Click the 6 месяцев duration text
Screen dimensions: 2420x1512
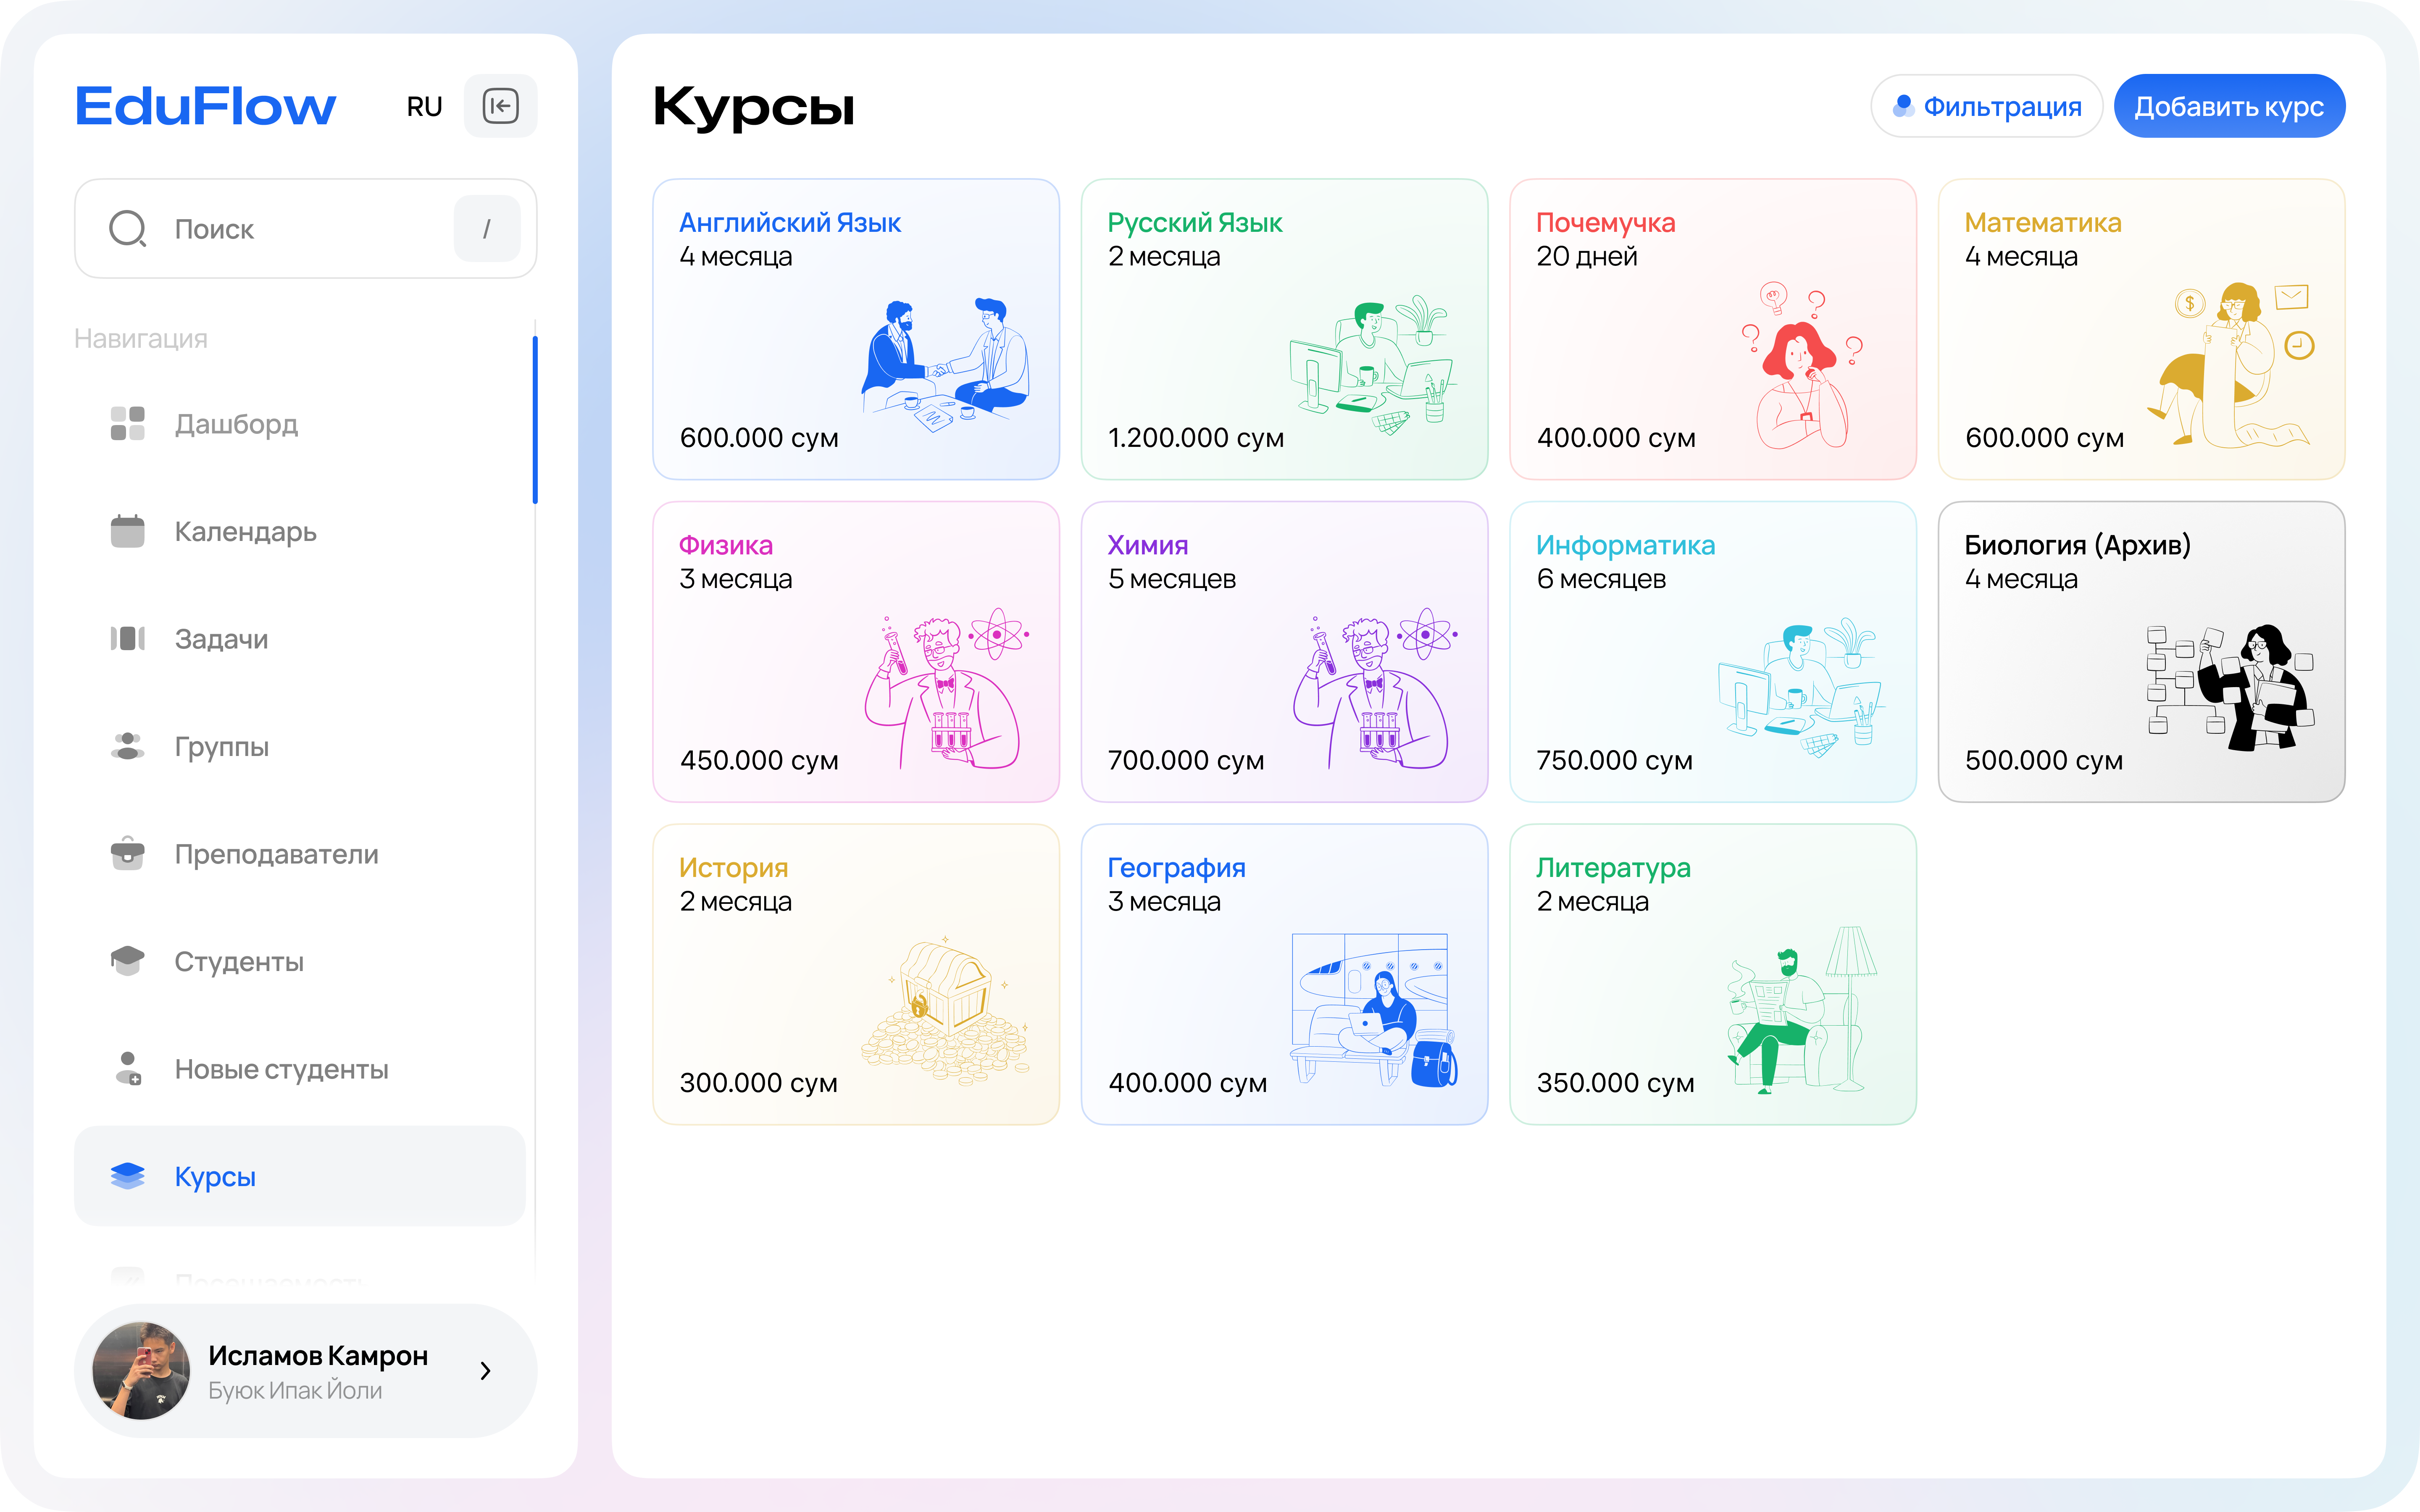tap(1601, 579)
